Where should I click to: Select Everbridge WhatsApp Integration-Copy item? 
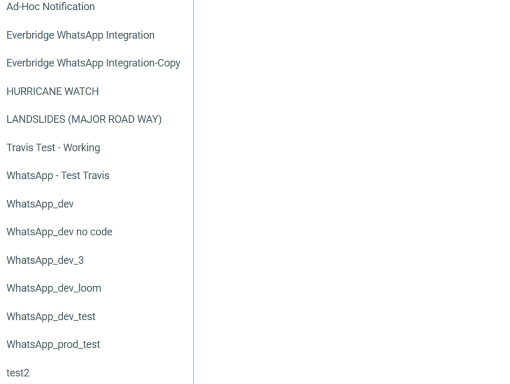[x=93, y=63]
